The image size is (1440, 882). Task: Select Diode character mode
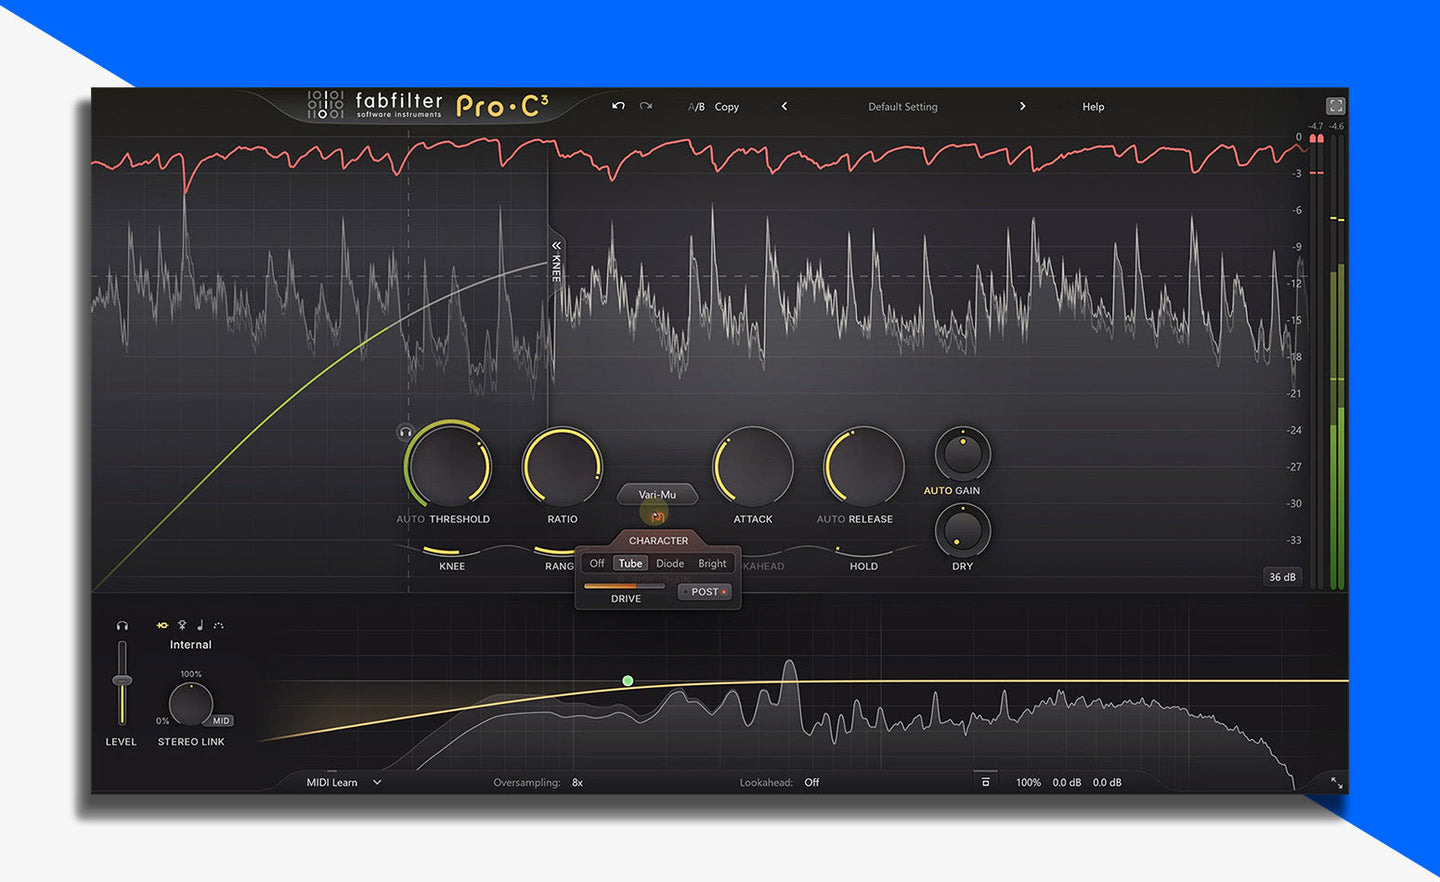point(670,564)
